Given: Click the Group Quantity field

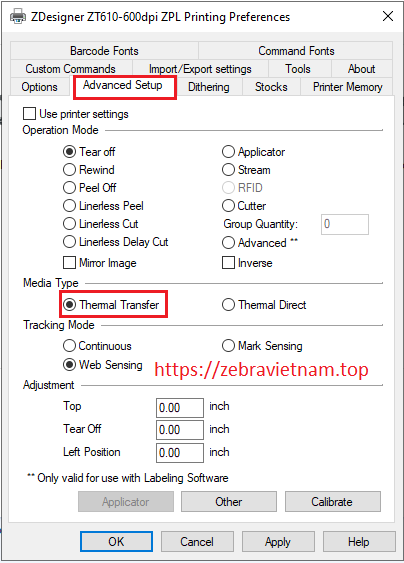Looking at the screenshot, I should click(x=345, y=224).
